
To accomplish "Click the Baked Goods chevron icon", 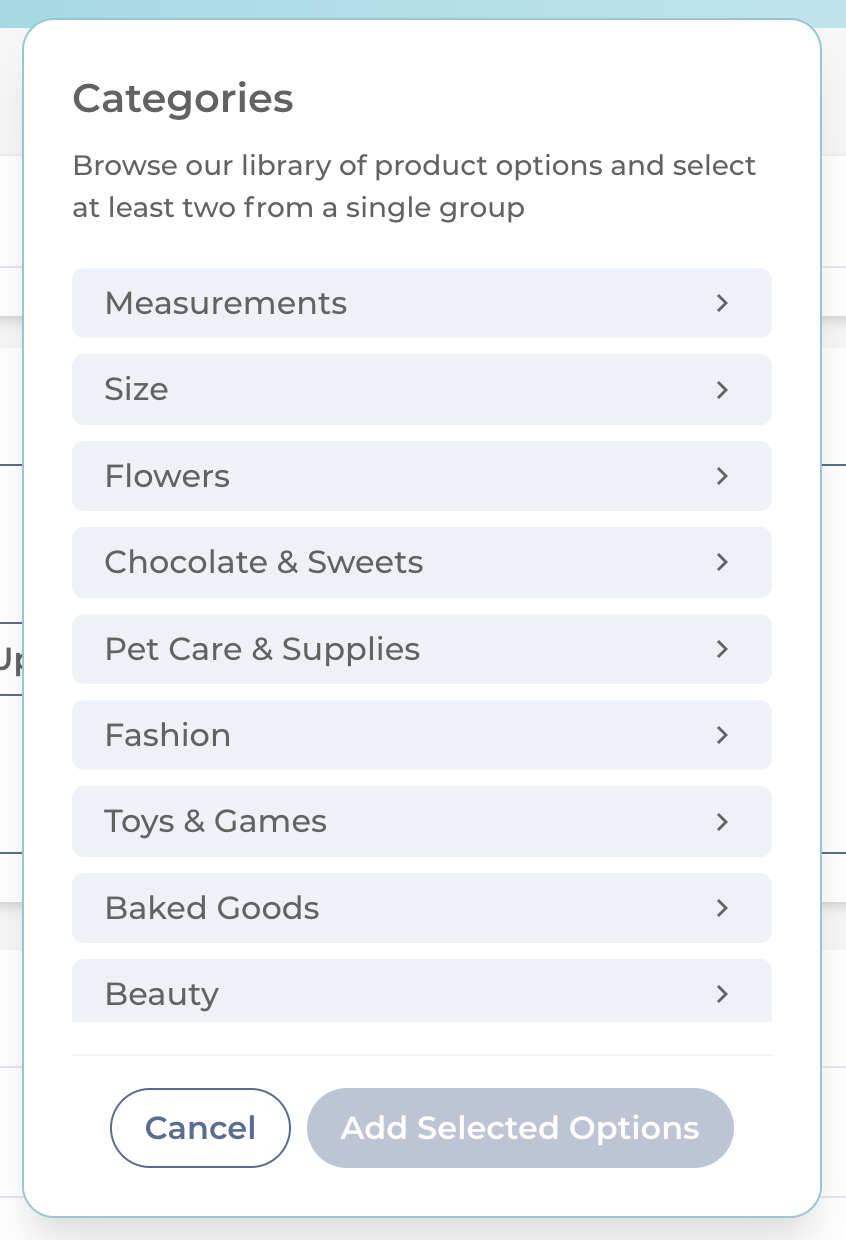I will [x=722, y=908].
